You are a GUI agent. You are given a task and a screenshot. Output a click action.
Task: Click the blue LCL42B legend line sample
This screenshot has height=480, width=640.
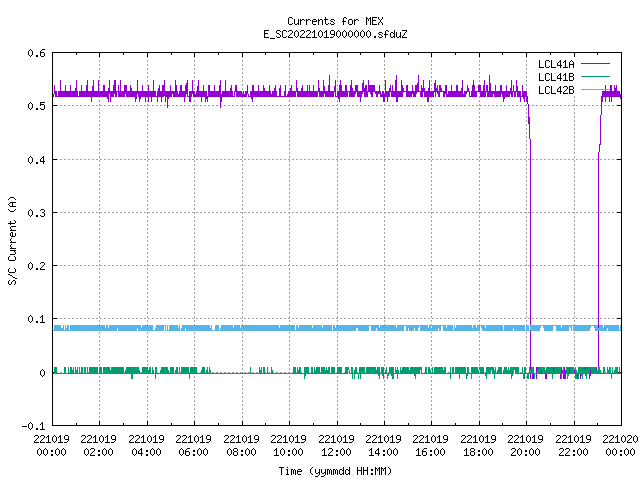pyautogui.click(x=595, y=89)
